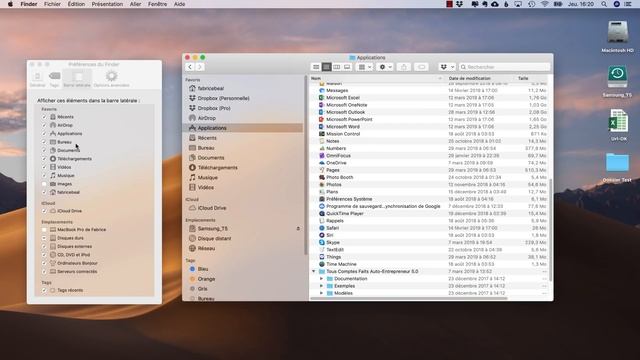This screenshot has width=640, height=360.
Task: Click the Edit Tags toolbar button
Action: pos(422,67)
